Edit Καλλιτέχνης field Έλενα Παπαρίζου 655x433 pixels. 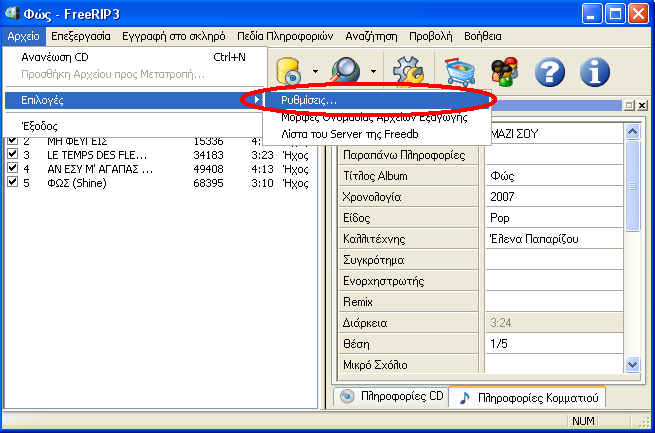click(554, 239)
